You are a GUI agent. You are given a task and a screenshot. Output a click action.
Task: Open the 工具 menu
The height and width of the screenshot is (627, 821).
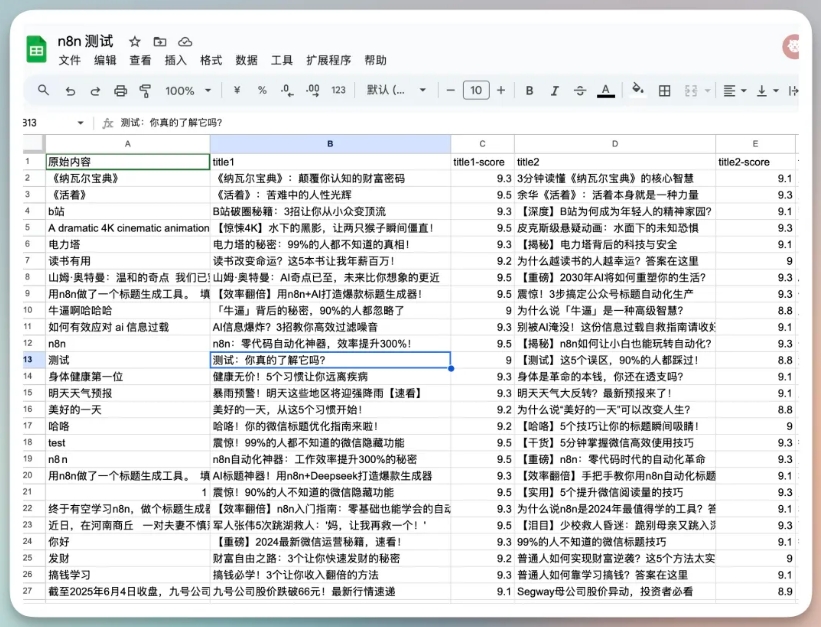pyautogui.click(x=282, y=60)
